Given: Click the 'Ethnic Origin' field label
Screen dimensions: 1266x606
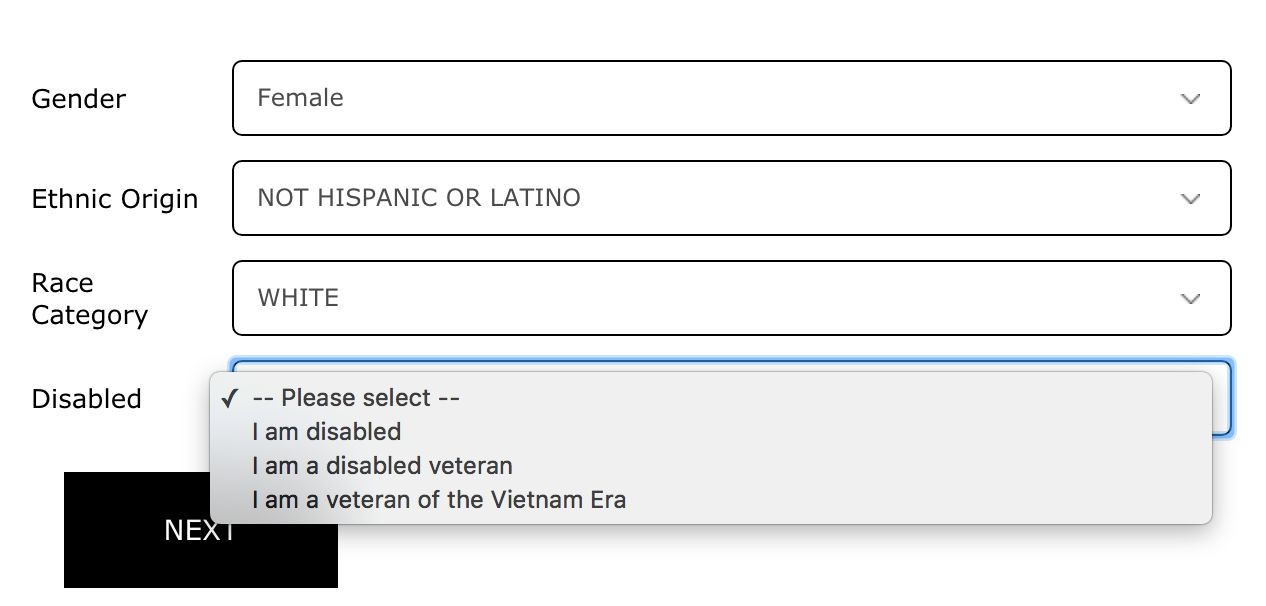Looking at the screenshot, I should coord(115,199).
